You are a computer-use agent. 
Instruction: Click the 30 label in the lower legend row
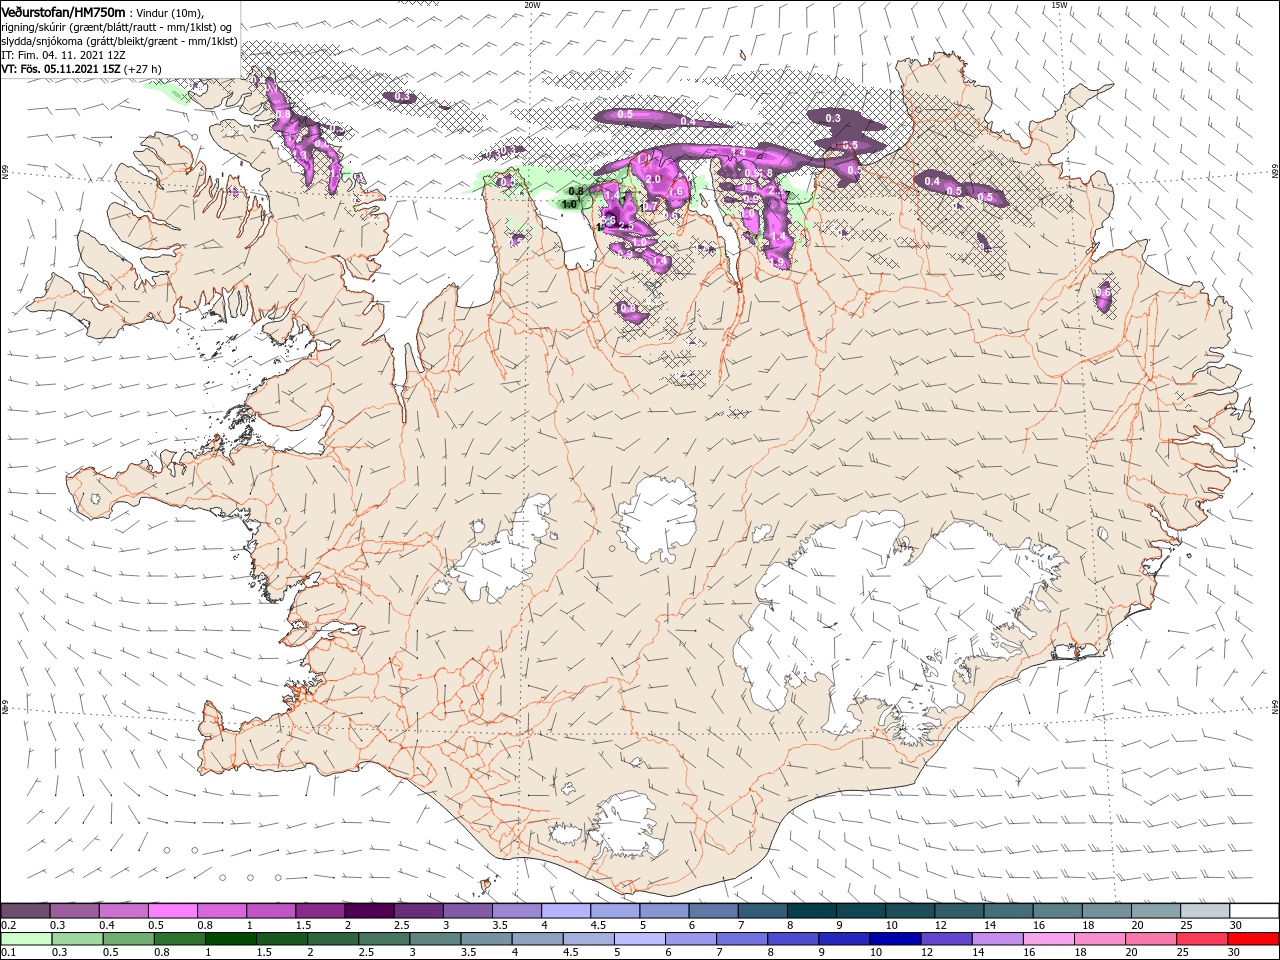[x=1236, y=953]
